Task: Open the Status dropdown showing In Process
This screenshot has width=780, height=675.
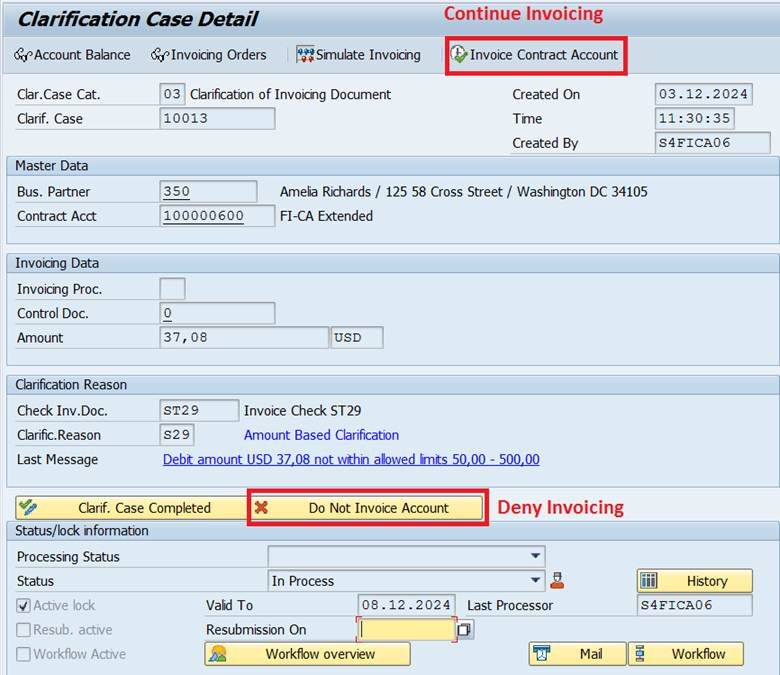Action: [x=536, y=581]
